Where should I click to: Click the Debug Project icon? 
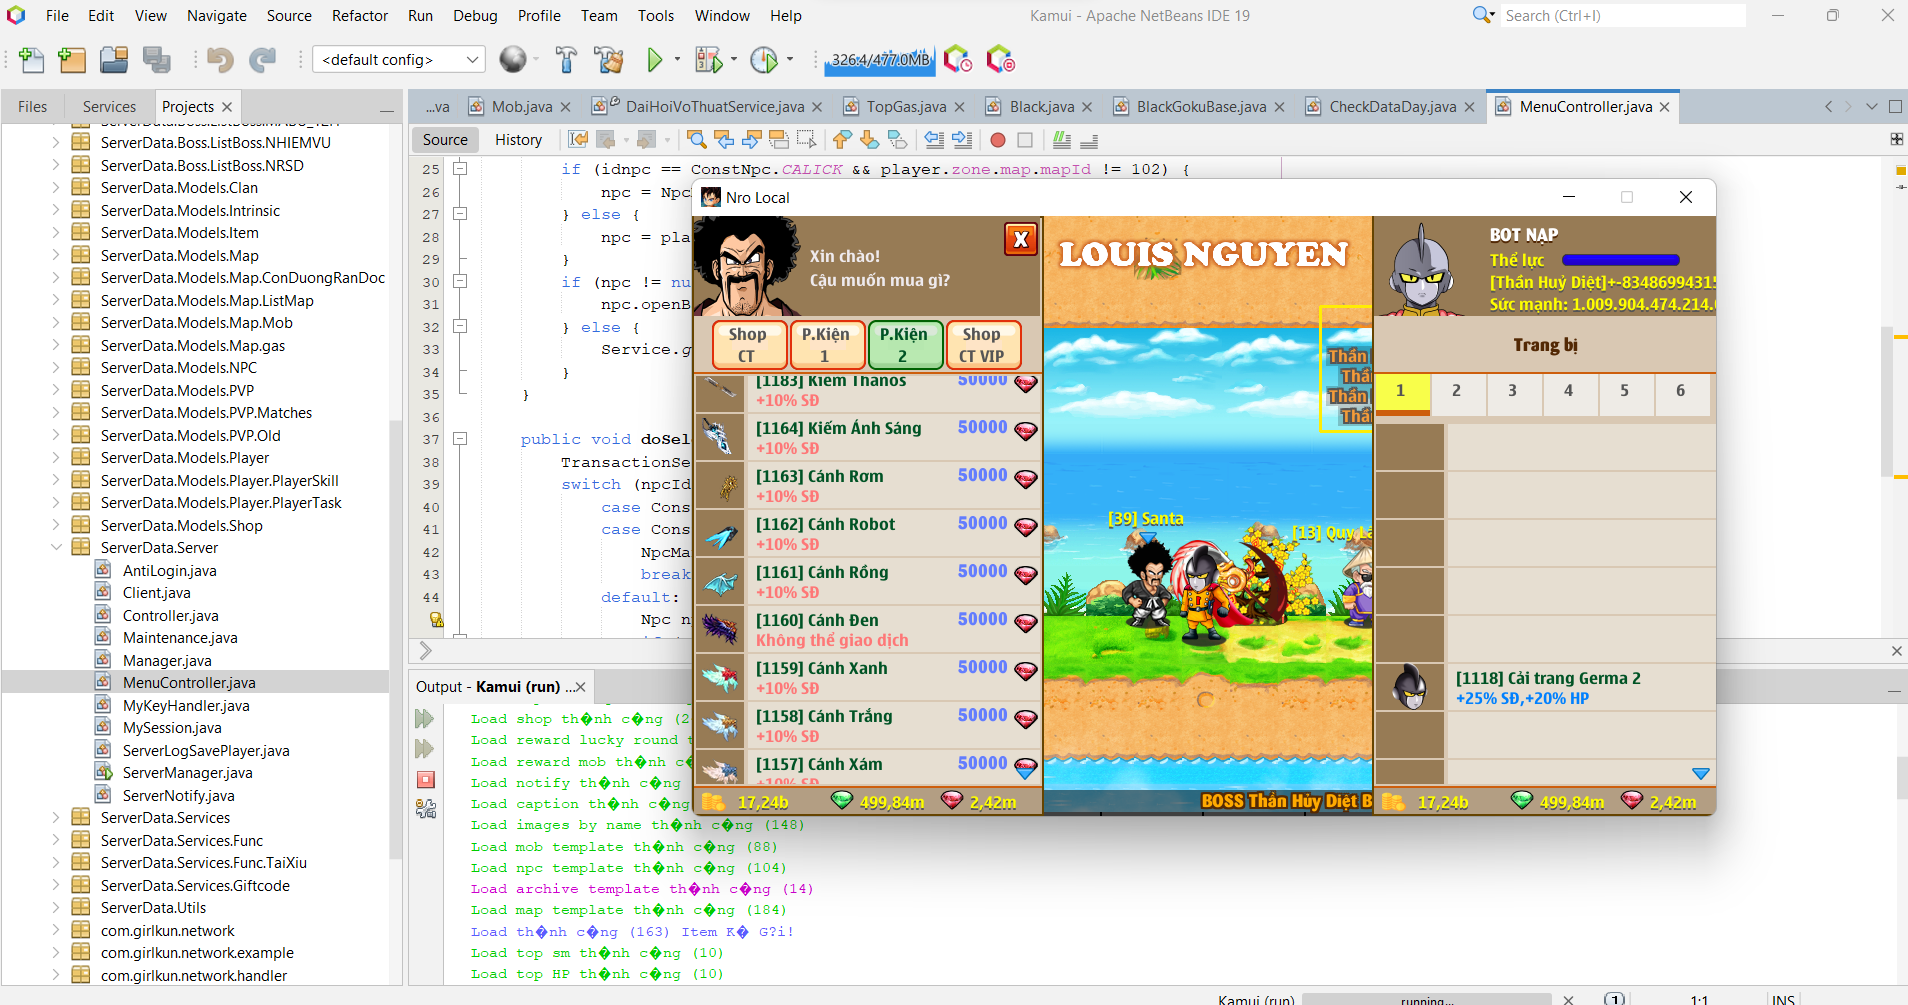click(x=708, y=60)
